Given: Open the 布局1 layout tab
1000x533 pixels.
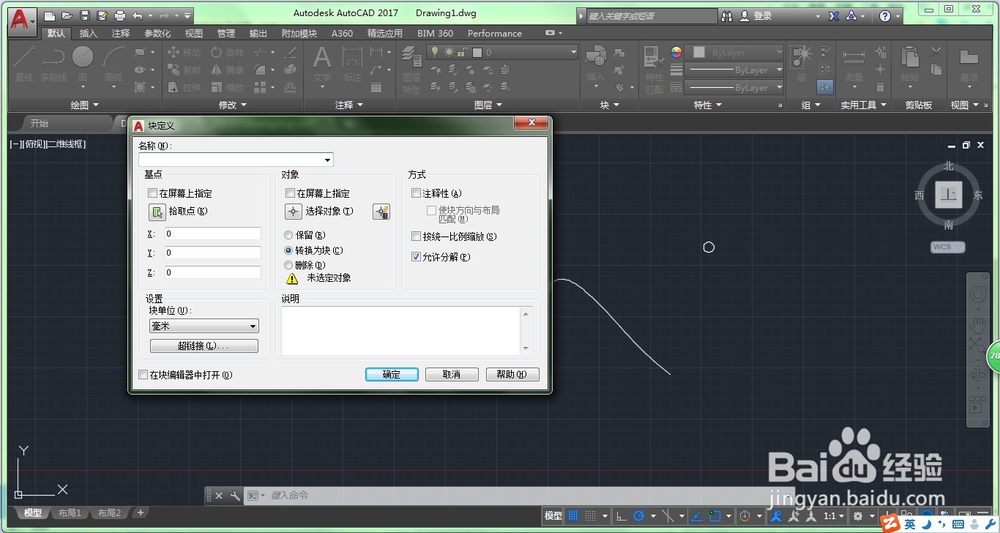Looking at the screenshot, I should (70, 513).
